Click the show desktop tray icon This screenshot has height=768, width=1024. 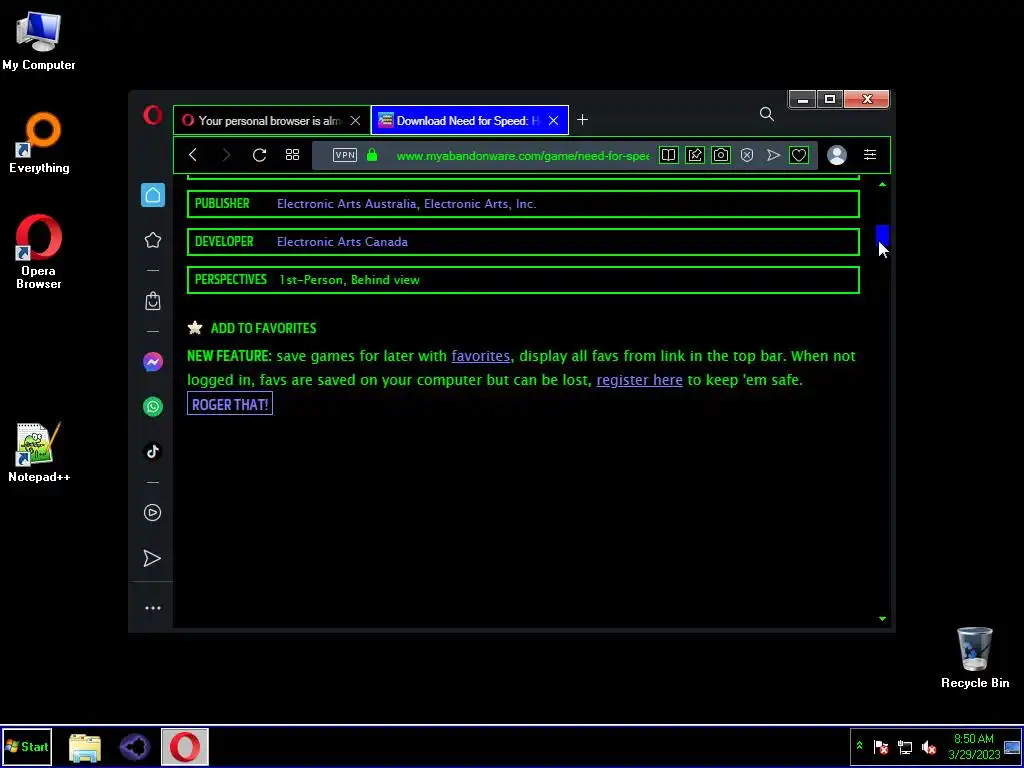click(1012, 747)
